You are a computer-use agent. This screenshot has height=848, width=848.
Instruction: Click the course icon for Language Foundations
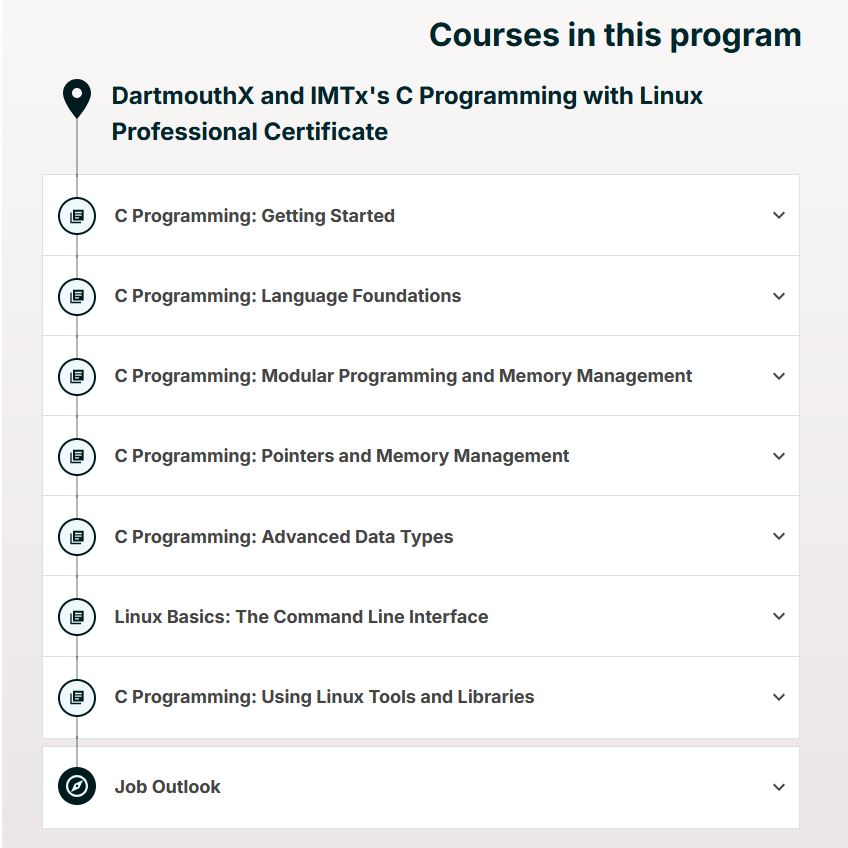[x=77, y=296]
